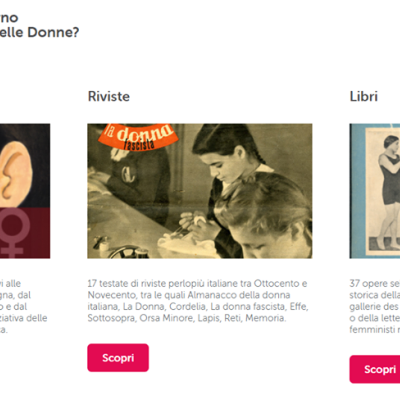The image size is (400, 400).
Task: Click the emblem badge on the dark sleeve
Action: [128, 174]
